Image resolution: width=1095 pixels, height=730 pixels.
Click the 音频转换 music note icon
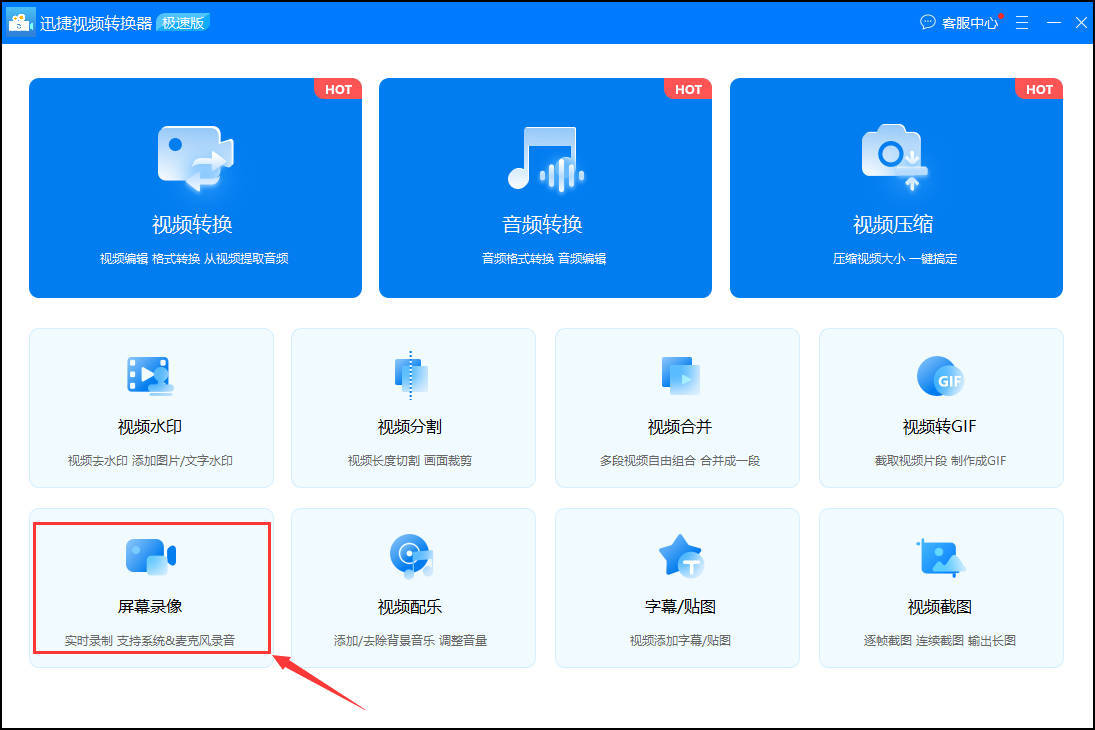tap(545, 159)
